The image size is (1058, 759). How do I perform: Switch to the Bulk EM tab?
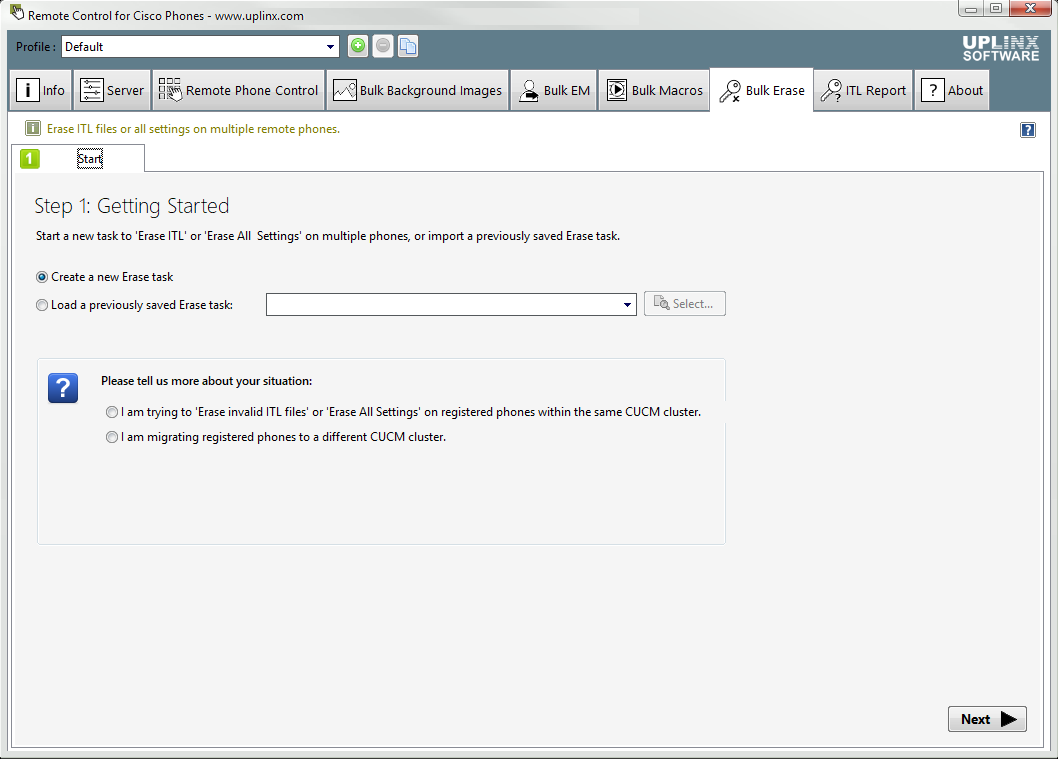pos(554,90)
